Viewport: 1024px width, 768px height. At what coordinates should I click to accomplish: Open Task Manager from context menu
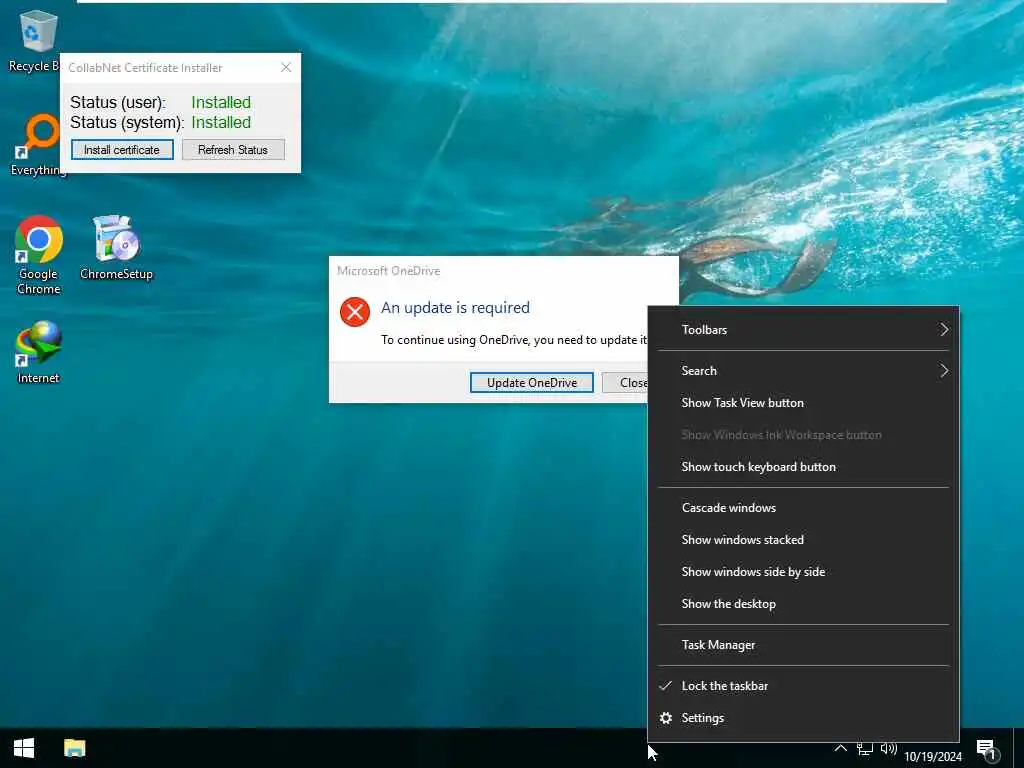[x=803, y=645]
